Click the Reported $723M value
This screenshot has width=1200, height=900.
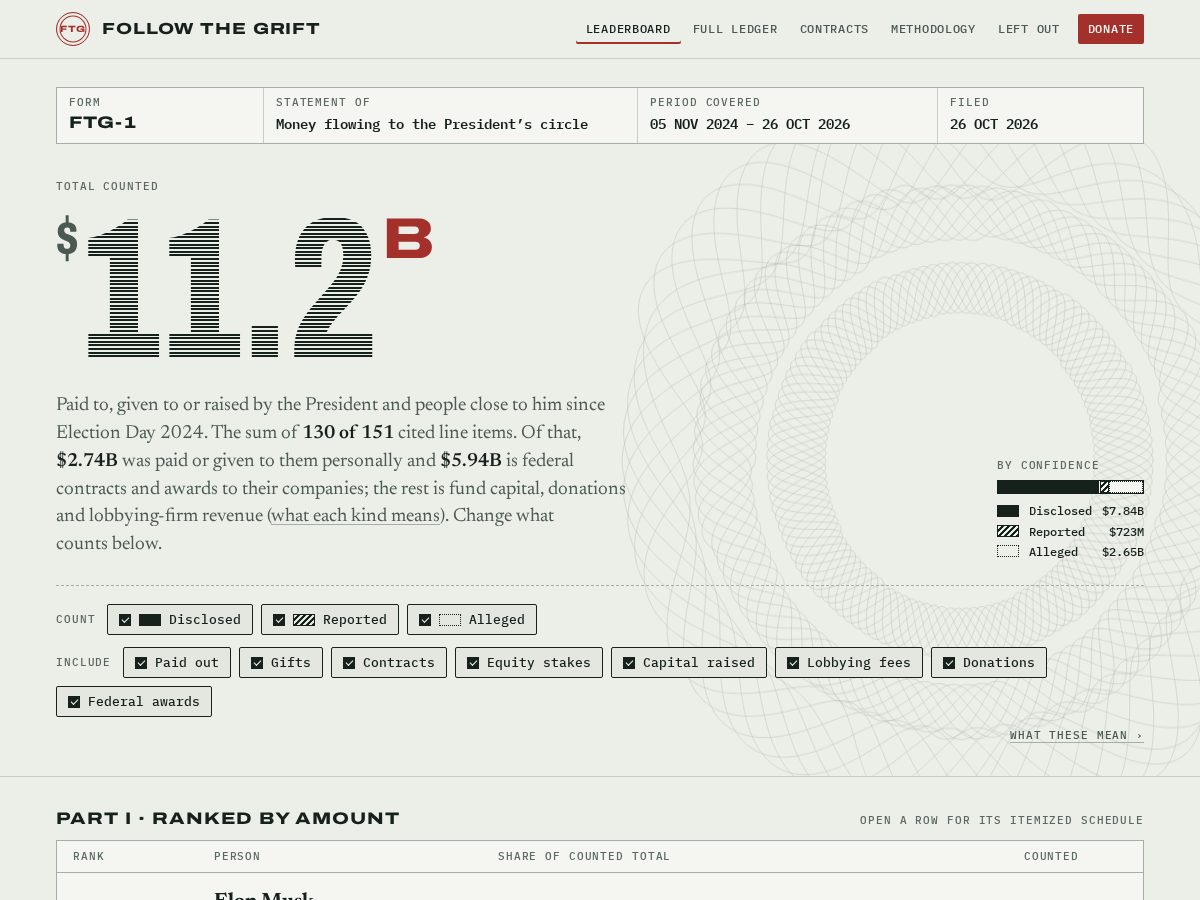tap(1126, 532)
